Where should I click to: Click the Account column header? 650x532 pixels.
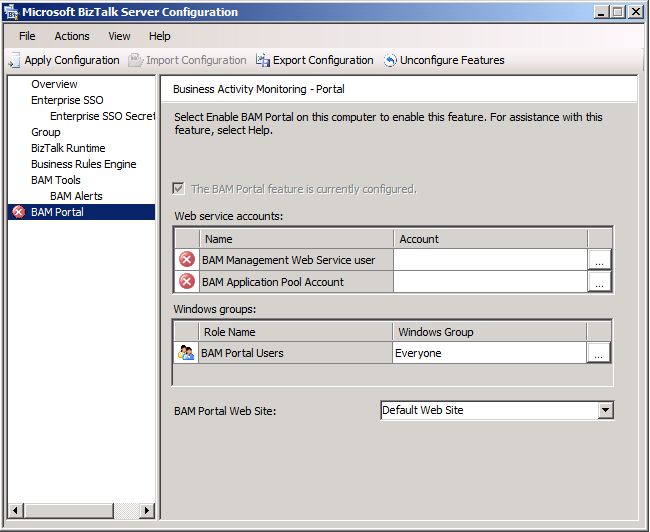[490, 239]
